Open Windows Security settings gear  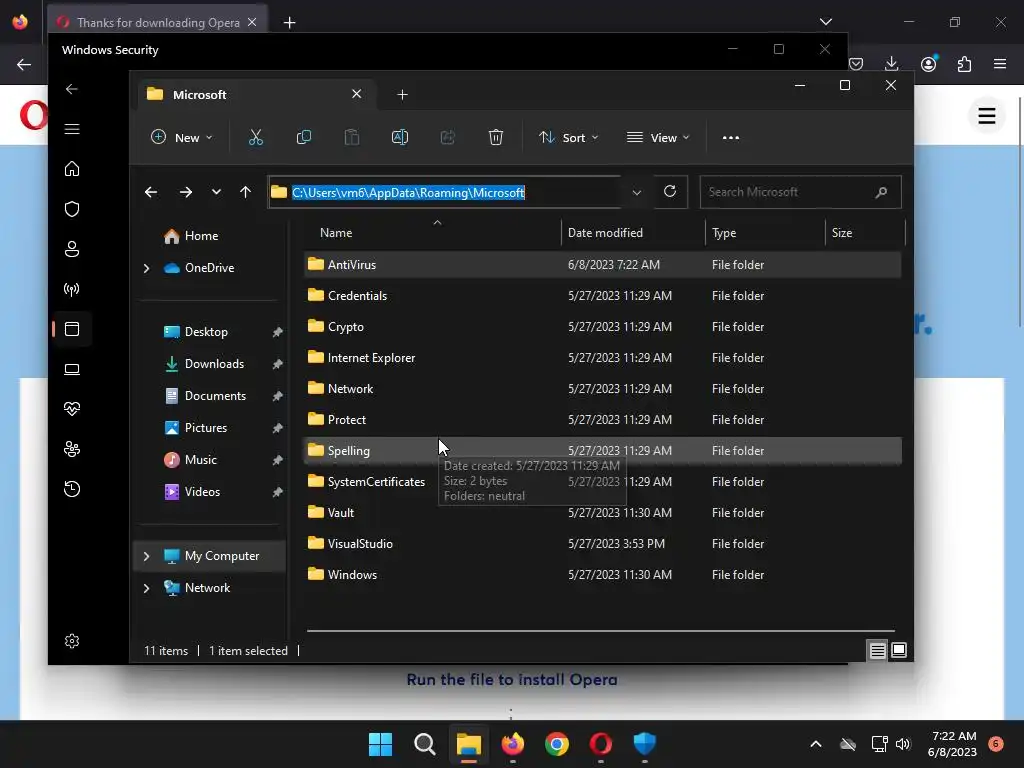coord(72,641)
